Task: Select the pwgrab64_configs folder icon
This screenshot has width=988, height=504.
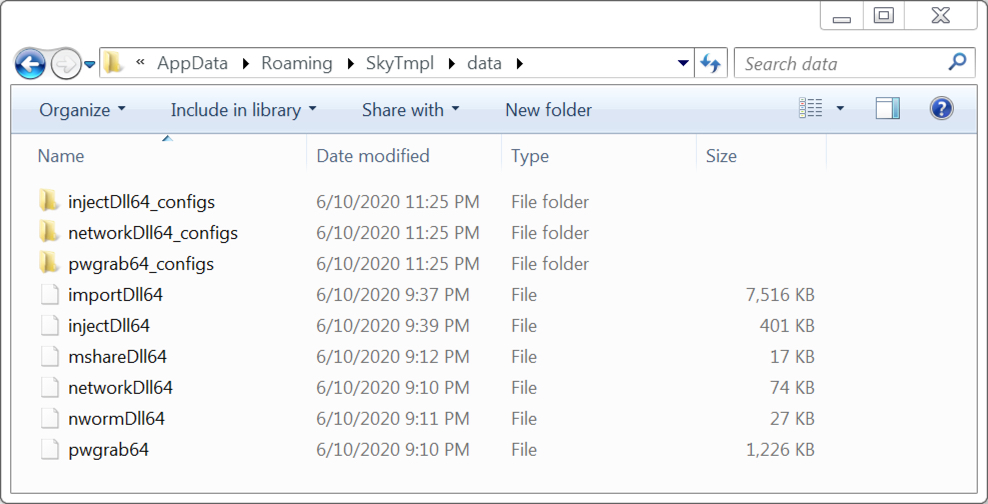Action: click(49, 263)
